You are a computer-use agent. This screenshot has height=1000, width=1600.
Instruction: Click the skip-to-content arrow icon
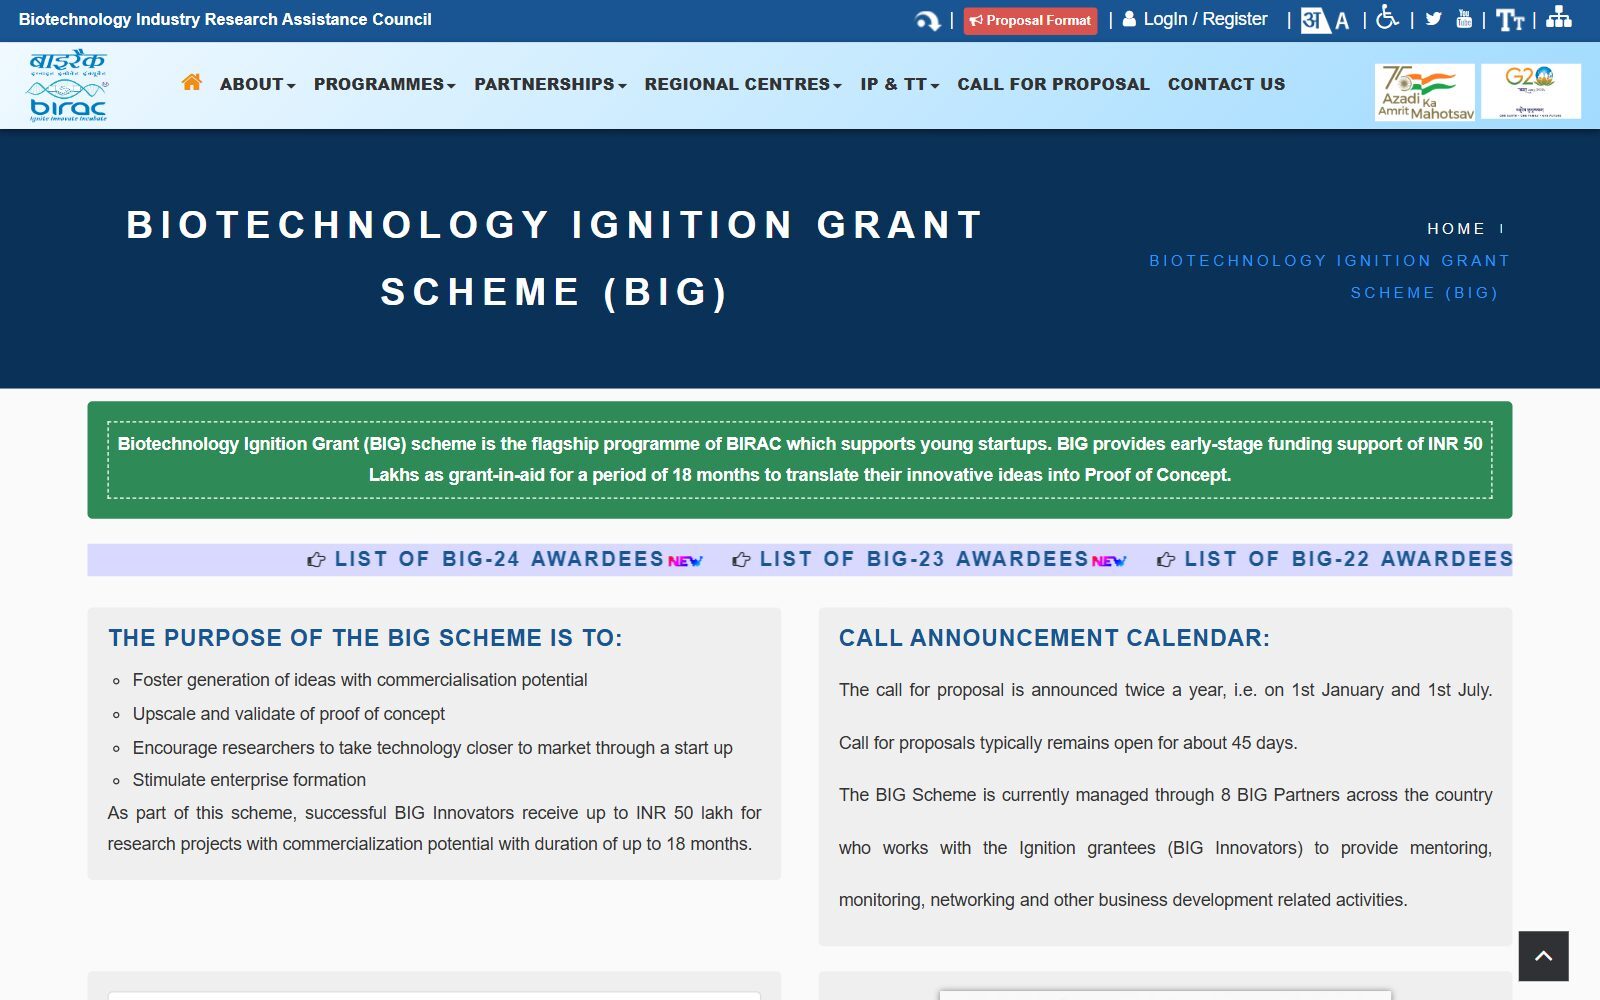pyautogui.click(x=927, y=20)
